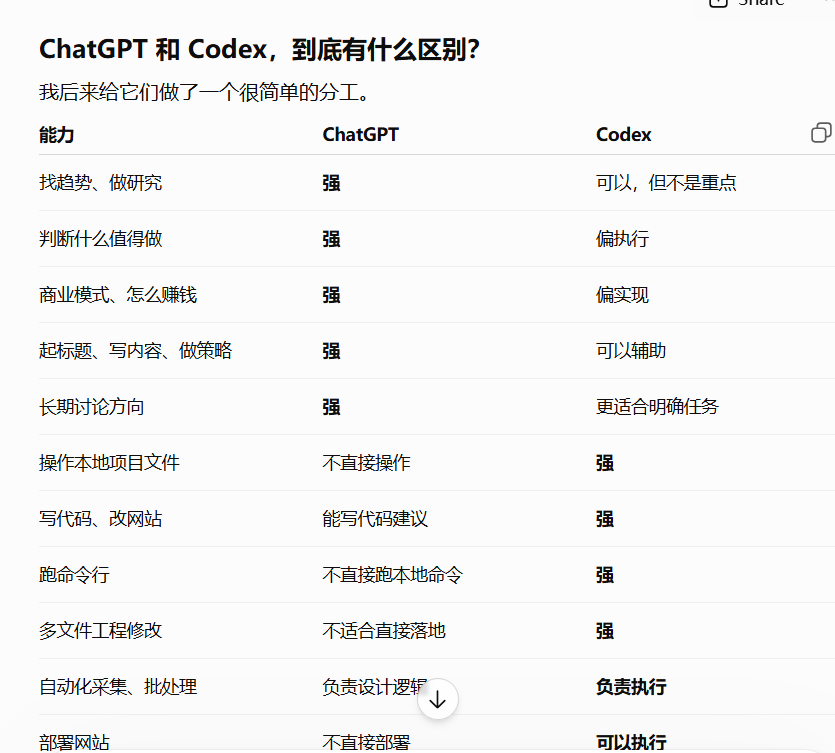
Task: Click the cell "长期讨论方向"
Action: point(92,407)
